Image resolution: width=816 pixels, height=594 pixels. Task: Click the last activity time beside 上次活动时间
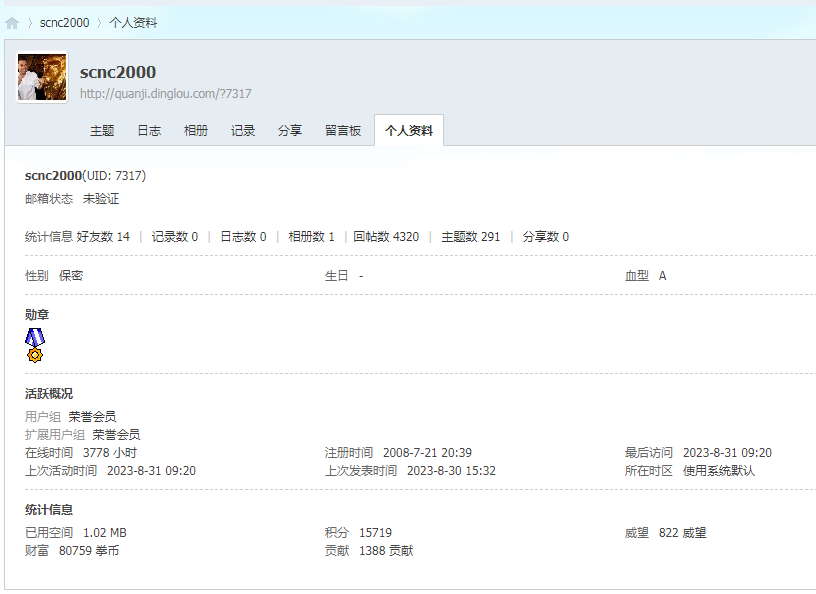[151, 471]
